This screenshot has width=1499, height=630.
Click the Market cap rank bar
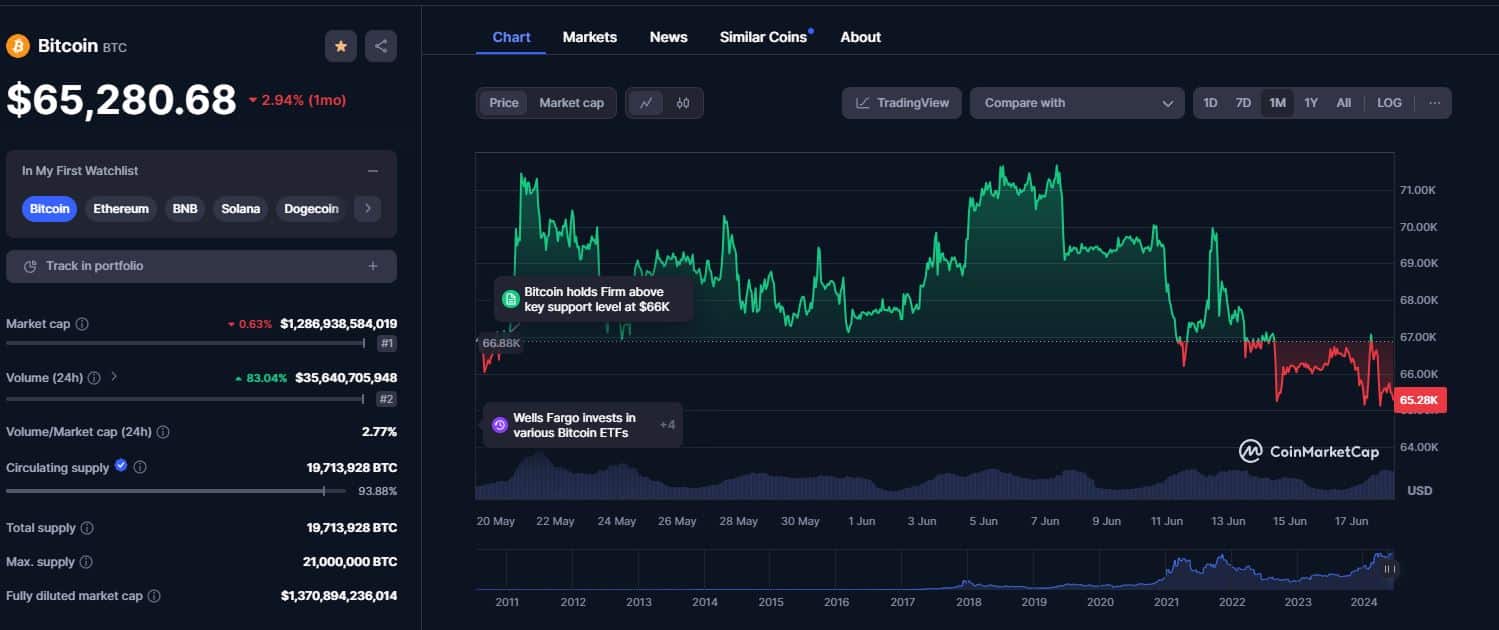point(185,343)
